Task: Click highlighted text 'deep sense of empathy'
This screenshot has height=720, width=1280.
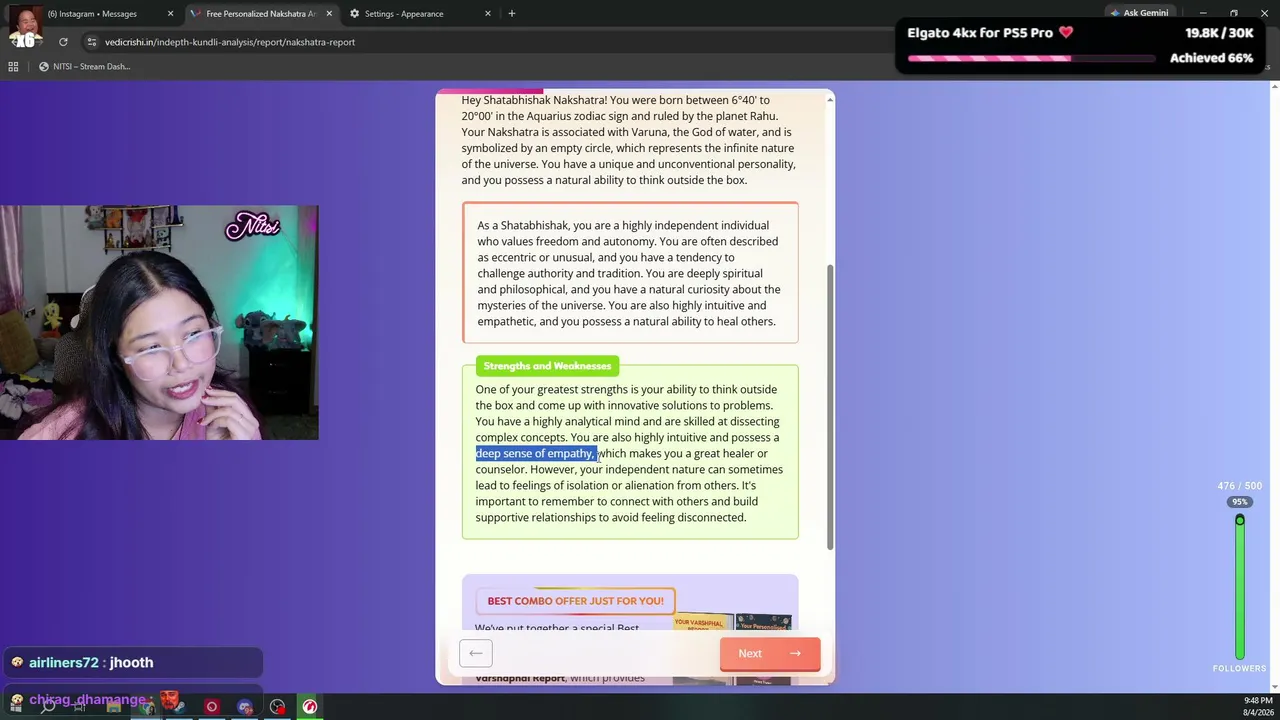Action: (x=536, y=454)
